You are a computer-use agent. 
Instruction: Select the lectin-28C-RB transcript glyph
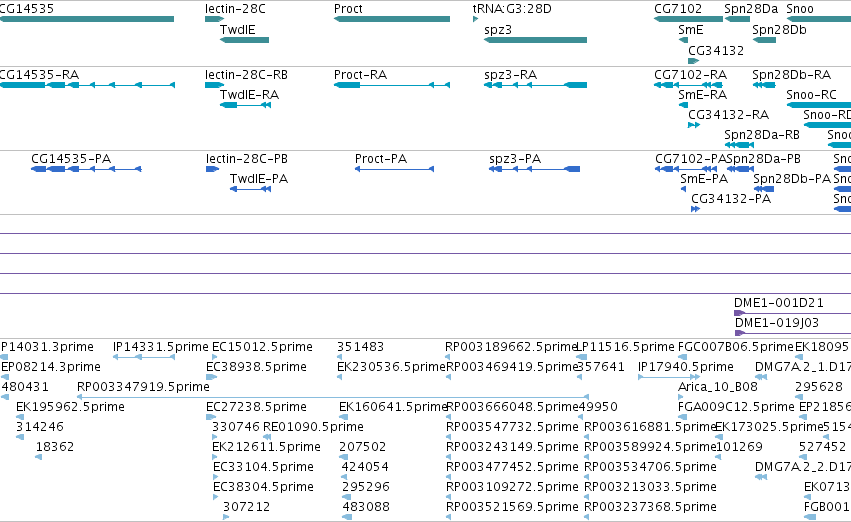click(214, 85)
